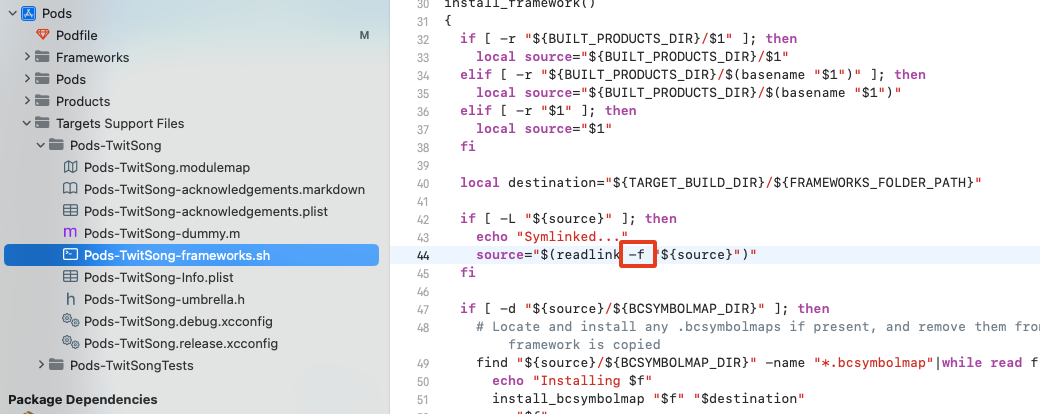Screen dimensions: 1040x414
Task: Click the gear icon for debug.xcconfig
Action: [x=70, y=321]
